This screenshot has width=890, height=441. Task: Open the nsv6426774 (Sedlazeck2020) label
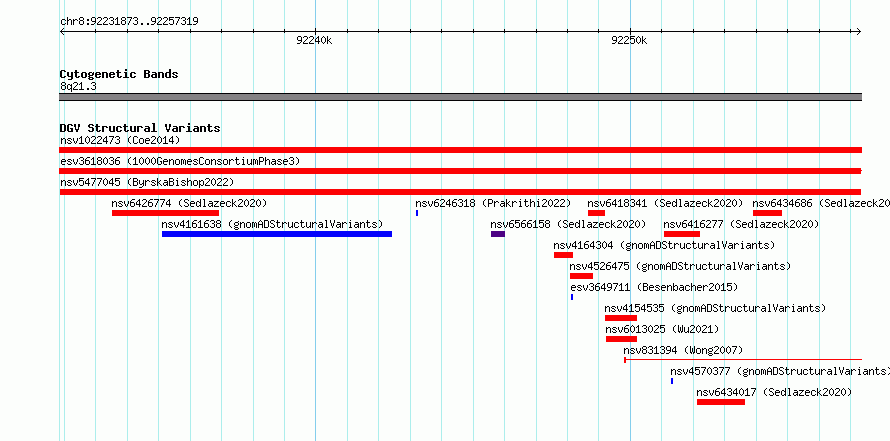pos(189,203)
